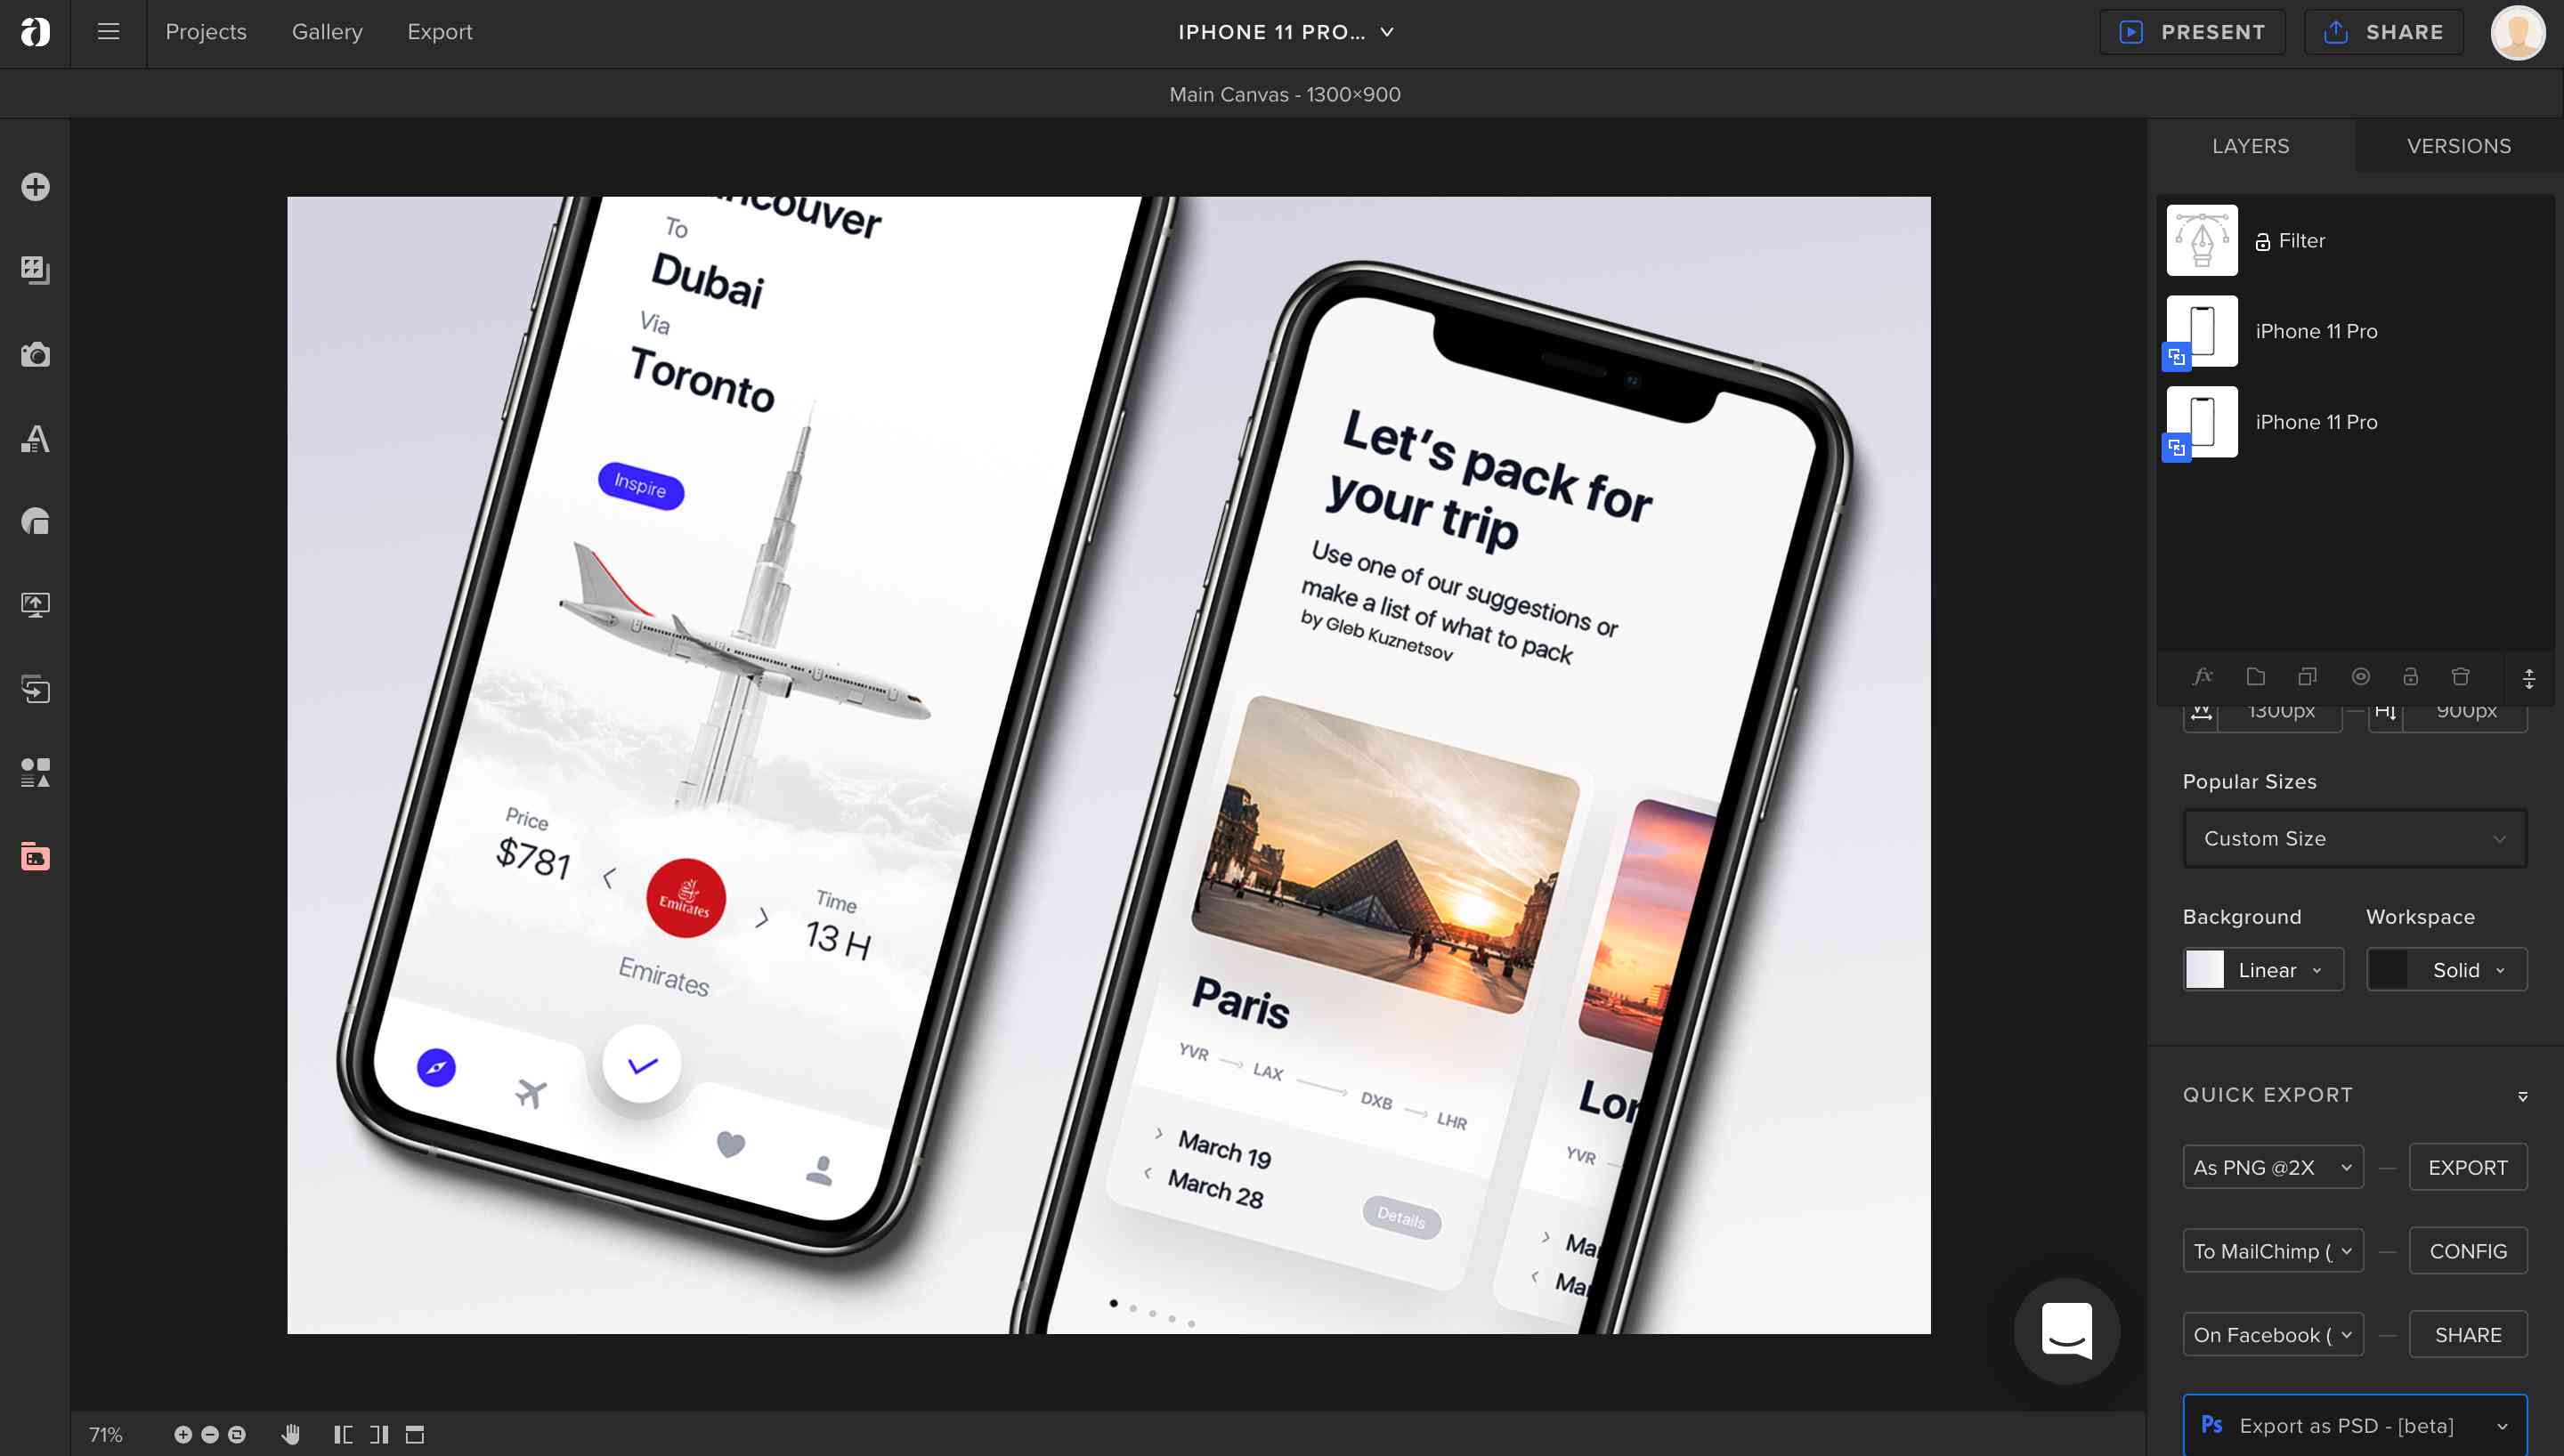Viewport: 2564px width, 1456px height.
Task: Select the white Background color swatch
Action: tap(2206, 970)
